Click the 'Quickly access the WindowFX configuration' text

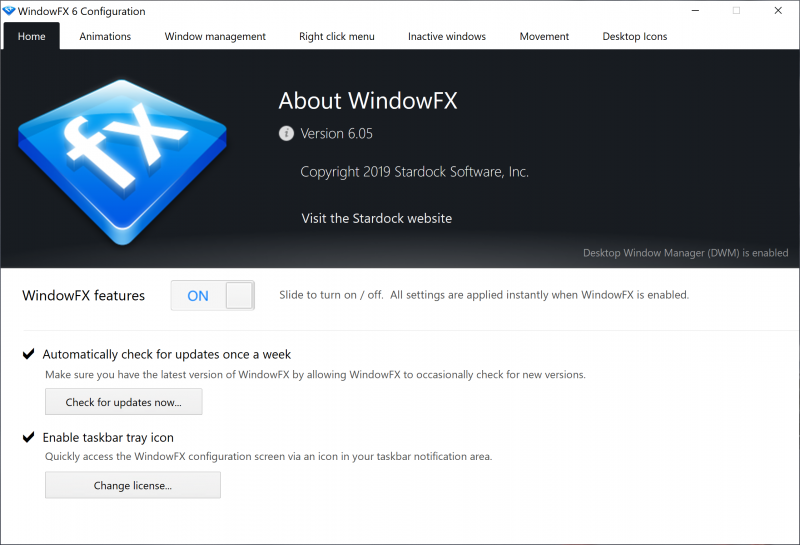[268, 456]
